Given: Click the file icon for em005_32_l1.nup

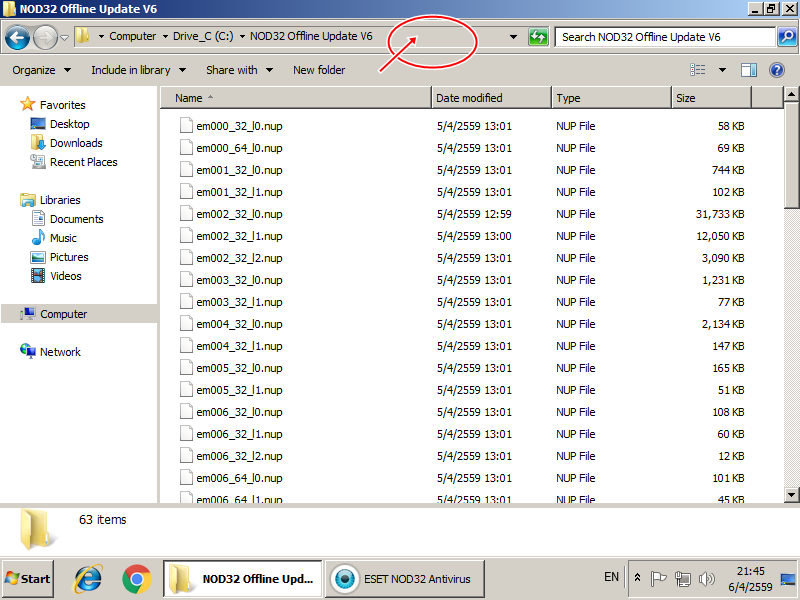Looking at the screenshot, I should click(x=186, y=390).
